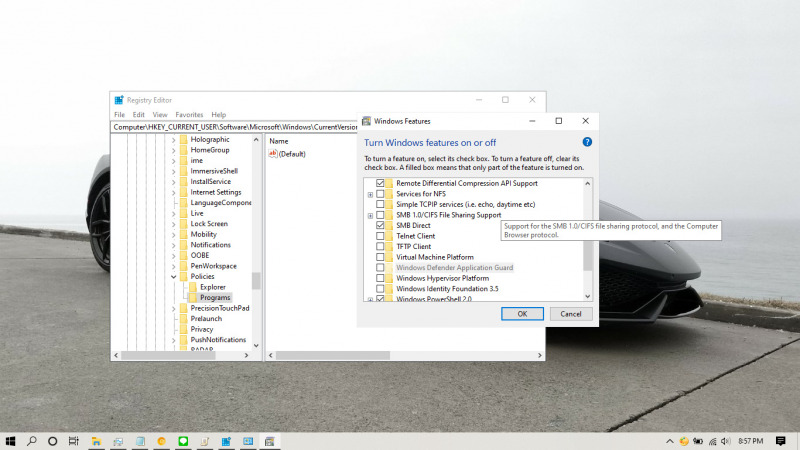Click Windows Features title bar icon
The width and height of the screenshot is (800, 450).
366,121
